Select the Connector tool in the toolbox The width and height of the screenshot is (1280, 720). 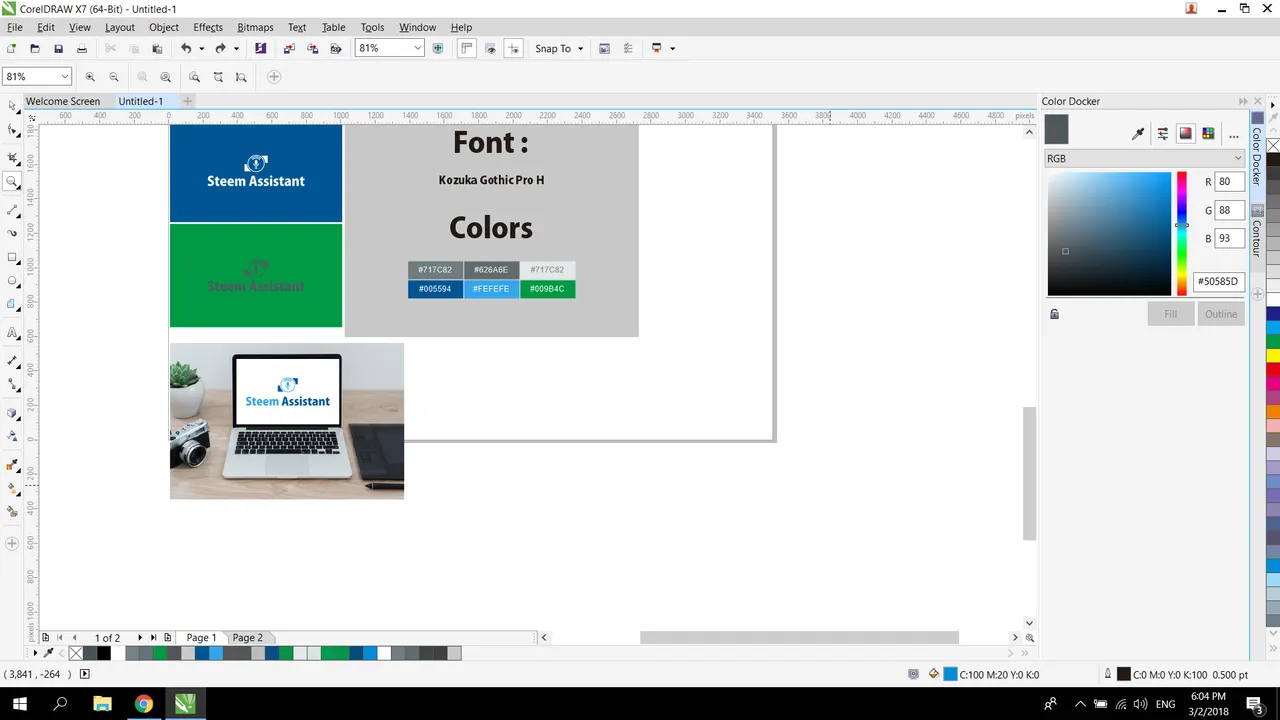pyautogui.click(x=12, y=384)
